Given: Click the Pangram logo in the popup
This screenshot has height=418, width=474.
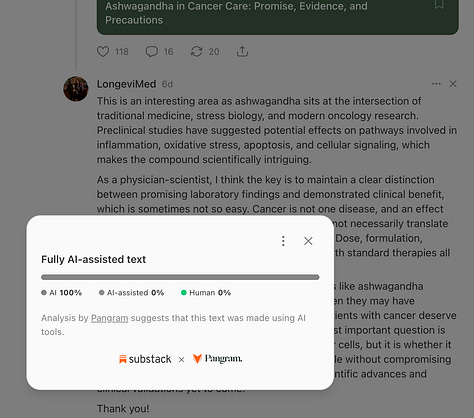Looking at the screenshot, I should coord(217,359).
